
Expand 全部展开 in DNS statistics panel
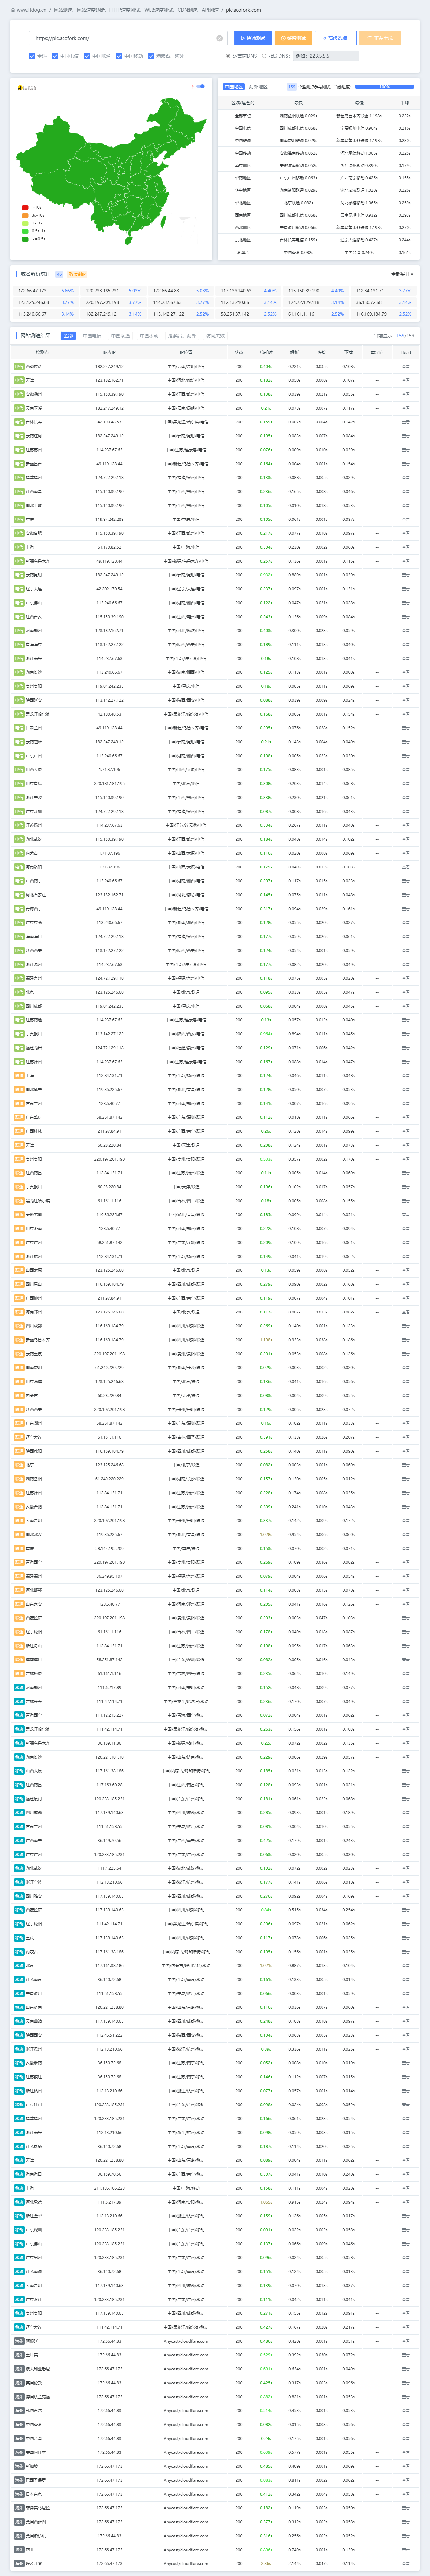tap(402, 274)
